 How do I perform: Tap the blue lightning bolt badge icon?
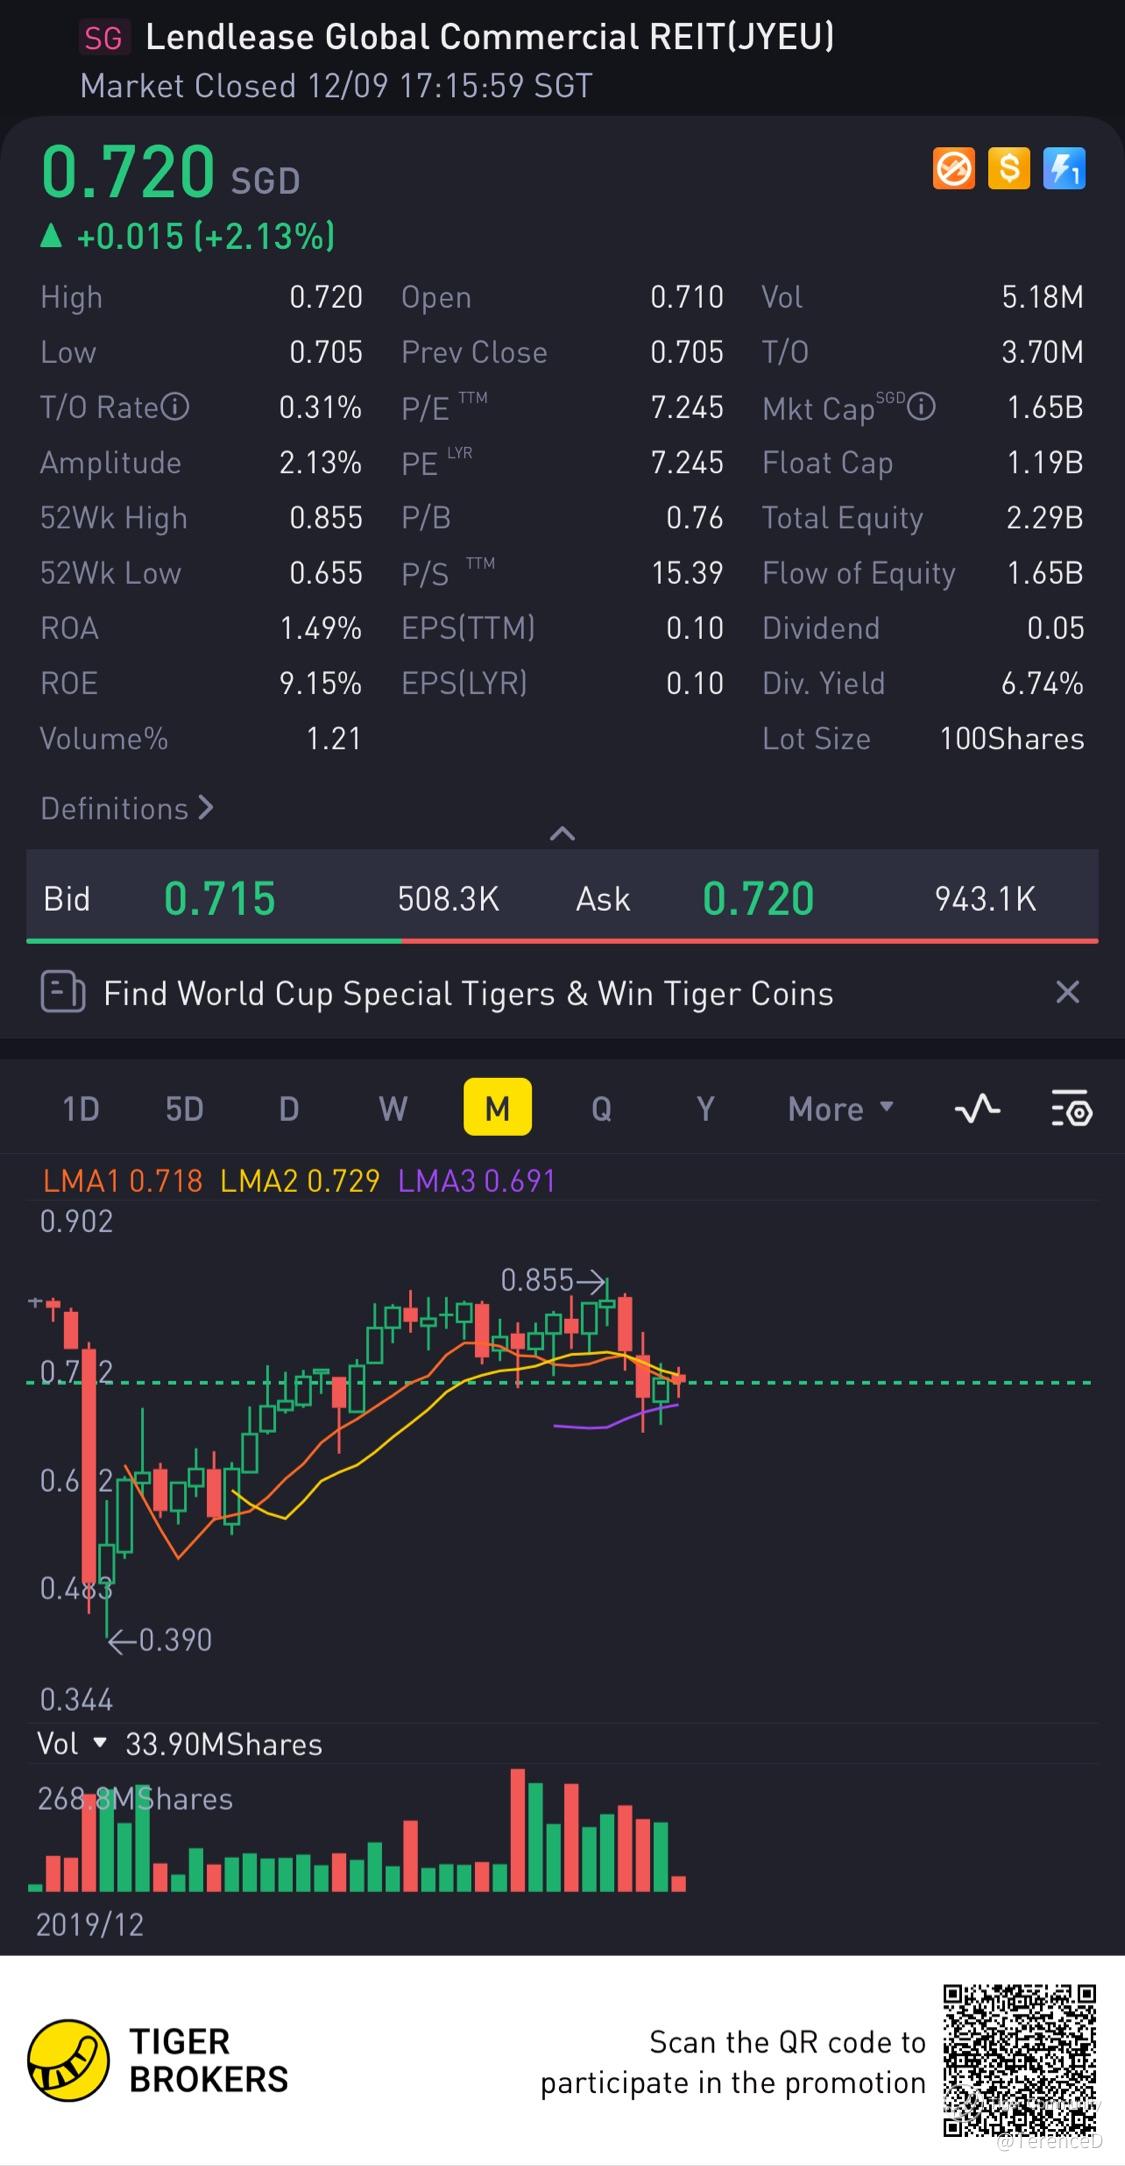(1064, 168)
